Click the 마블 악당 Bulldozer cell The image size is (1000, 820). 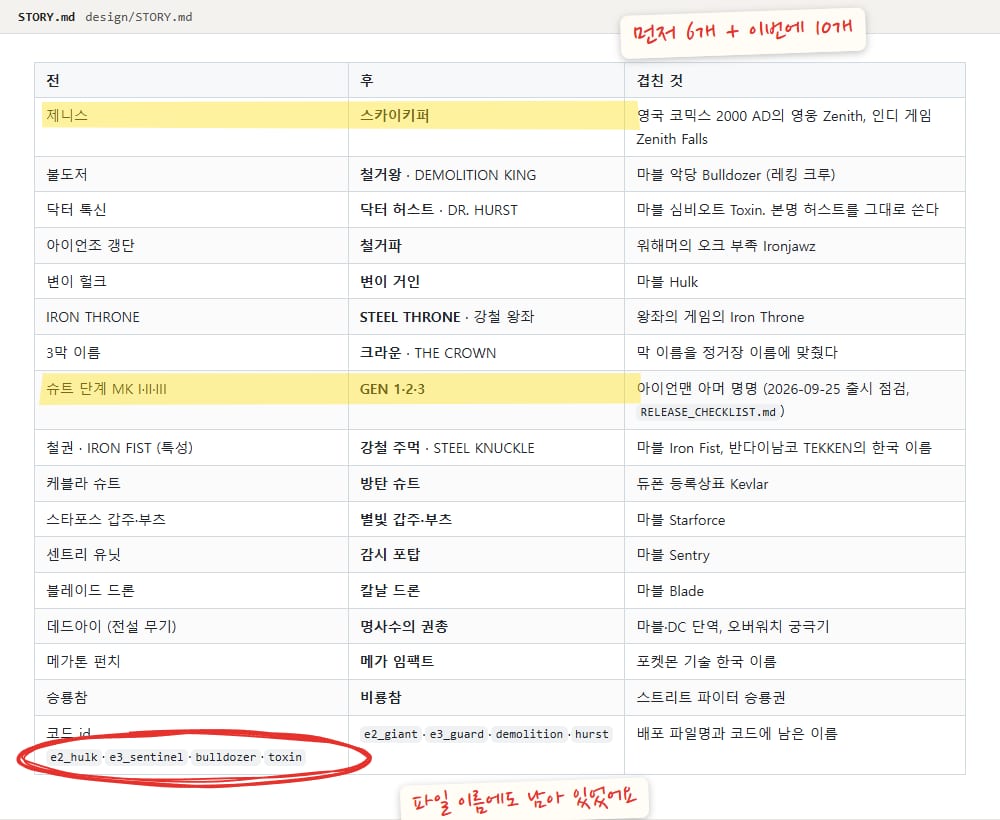[x=795, y=174]
